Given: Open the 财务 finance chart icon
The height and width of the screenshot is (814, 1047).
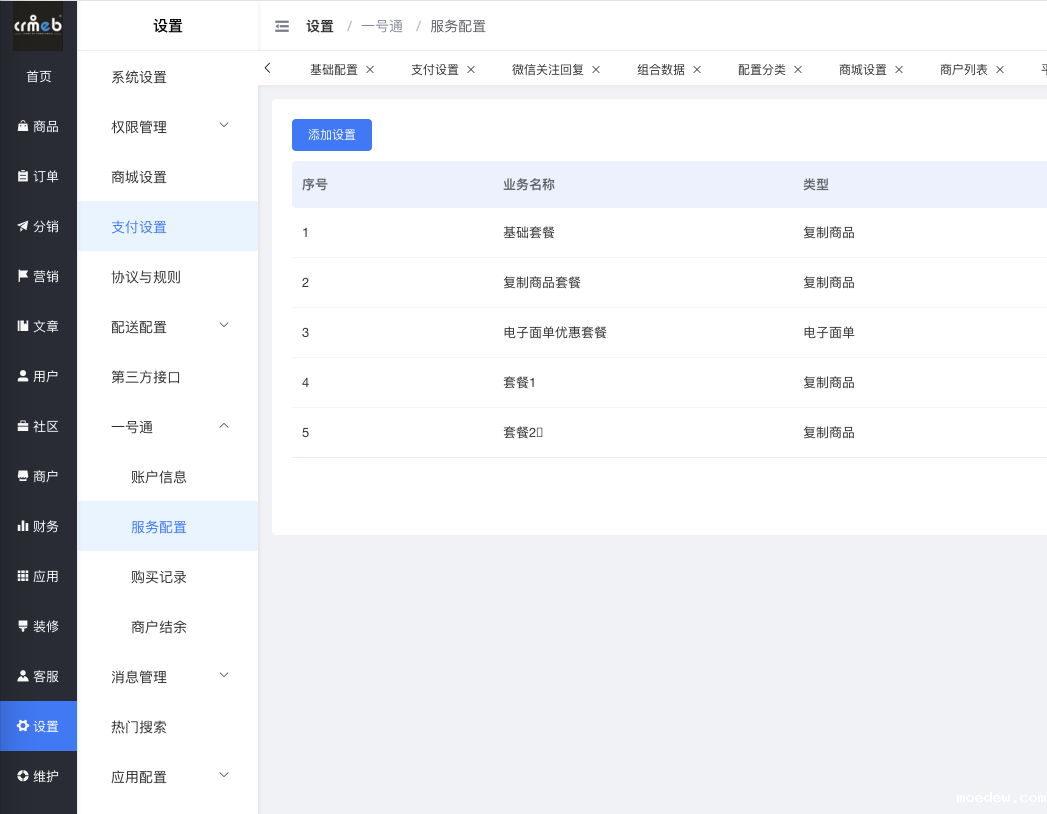Looking at the screenshot, I should click(x=23, y=526).
